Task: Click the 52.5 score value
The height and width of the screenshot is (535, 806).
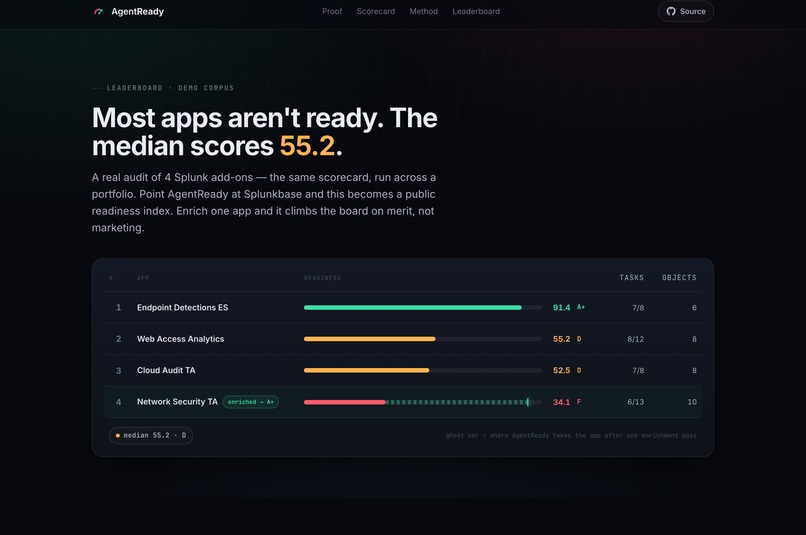Action: pyautogui.click(x=561, y=370)
